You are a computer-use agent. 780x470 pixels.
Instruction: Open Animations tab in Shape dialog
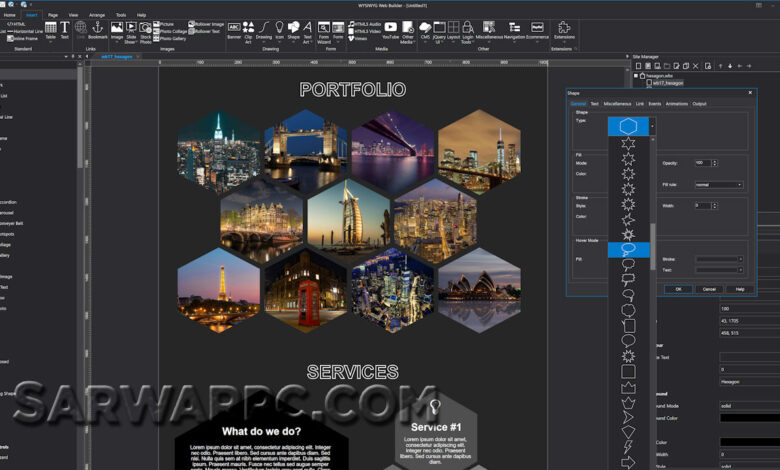677,103
